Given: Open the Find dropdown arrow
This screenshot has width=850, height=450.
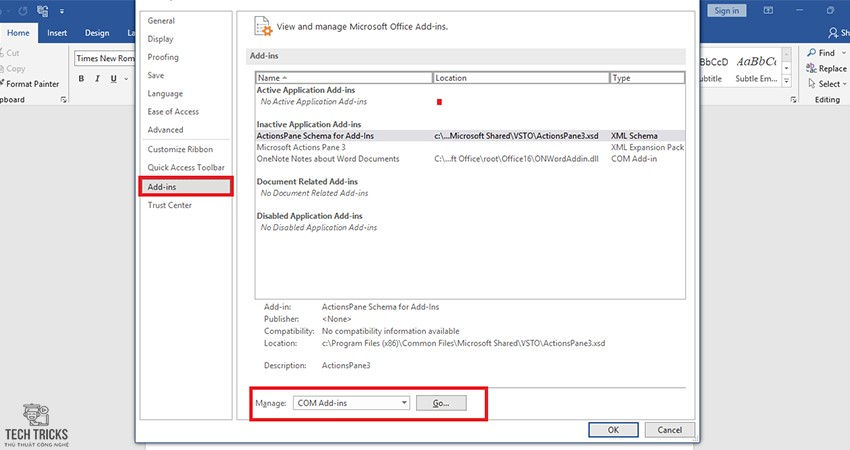Looking at the screenshot, I should point(843,53).
